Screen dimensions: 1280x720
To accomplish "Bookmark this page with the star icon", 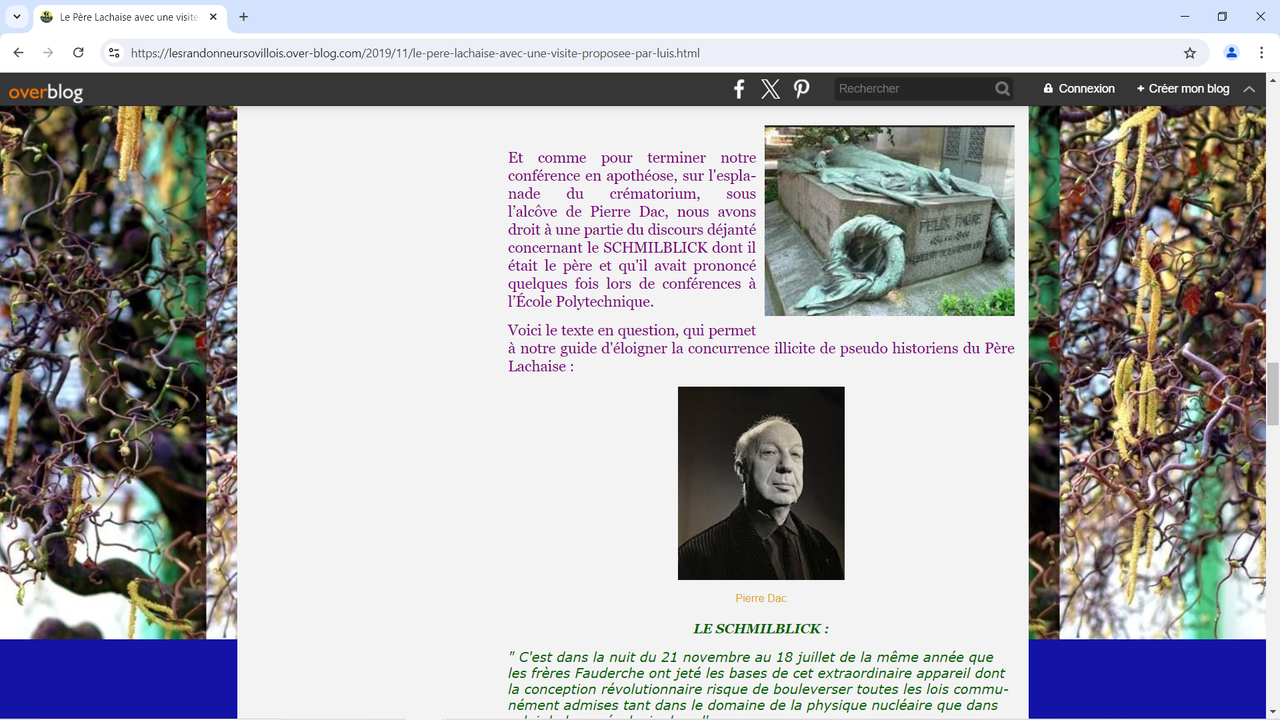I will point(1190,53).
